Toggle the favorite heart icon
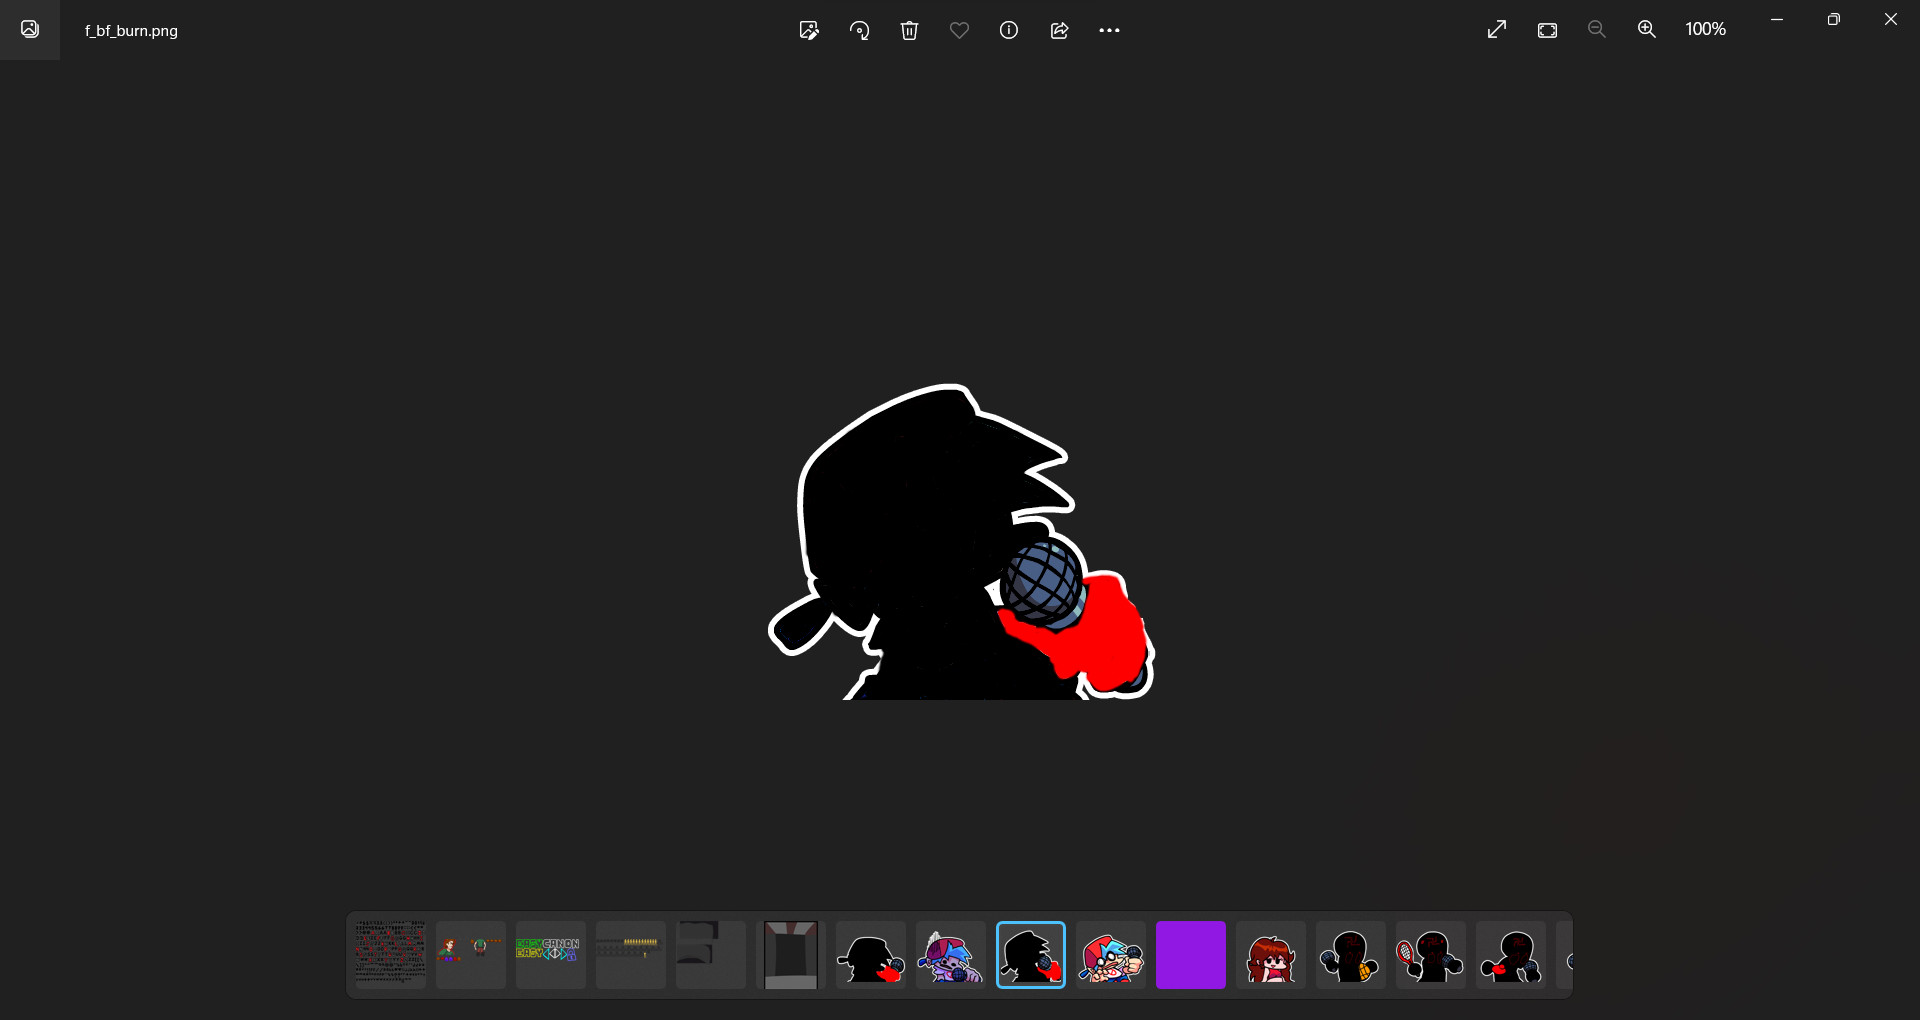1920x1020 pixels. (x=959, y=30)
